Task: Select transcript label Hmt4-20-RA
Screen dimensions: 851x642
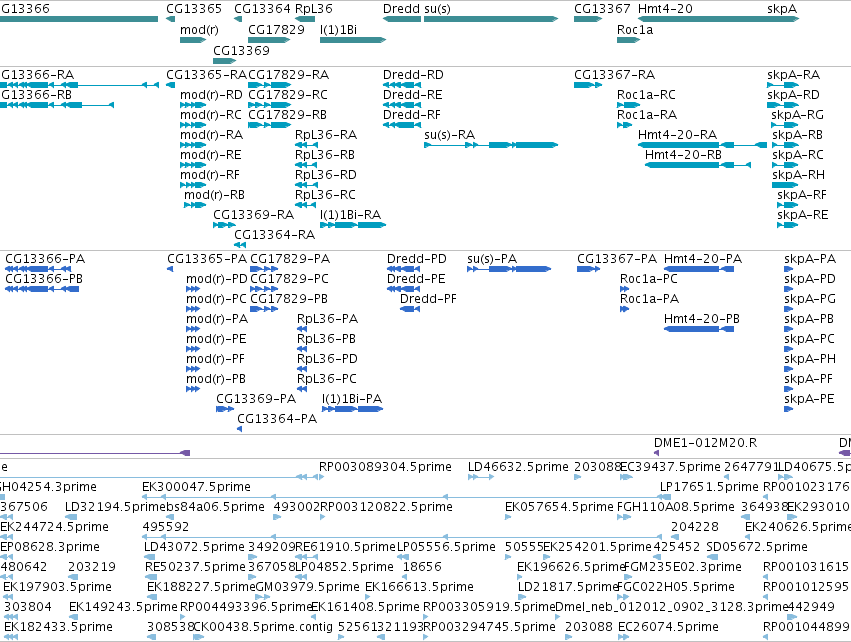Action: (x=677, y=135)
